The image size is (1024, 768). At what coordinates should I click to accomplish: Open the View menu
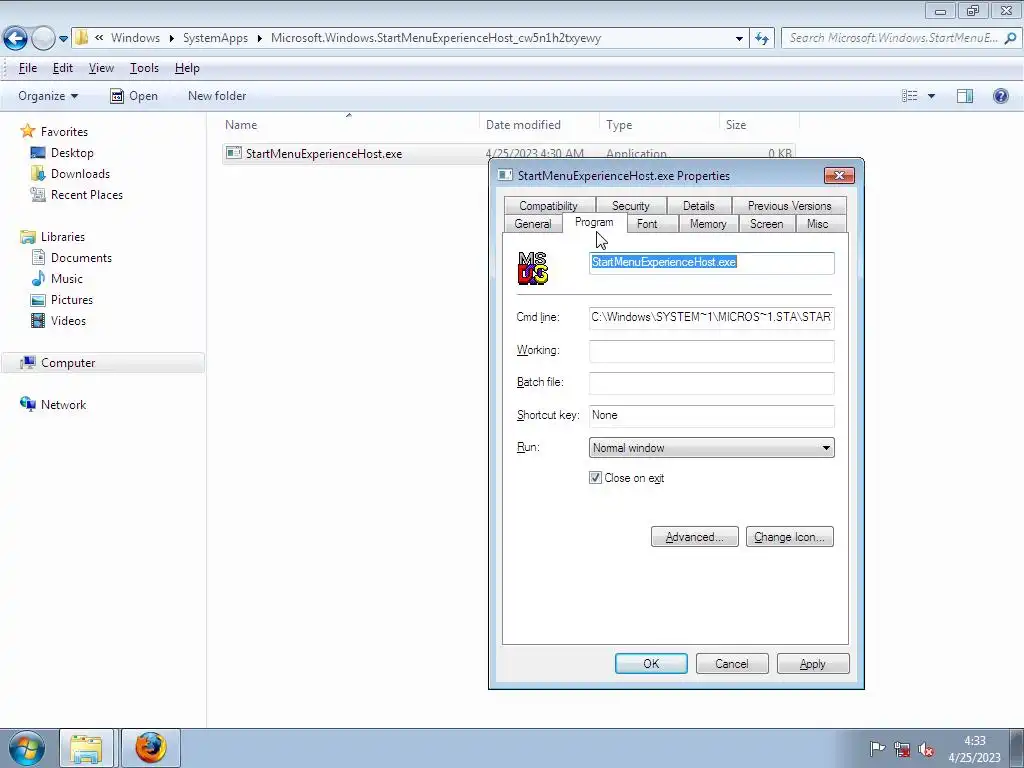(x=101, y=68)
